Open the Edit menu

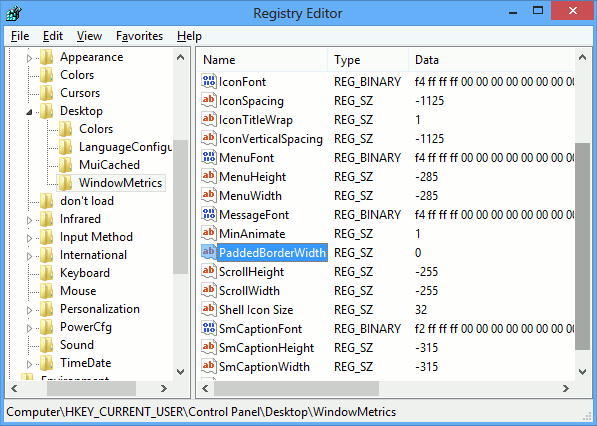53,36
